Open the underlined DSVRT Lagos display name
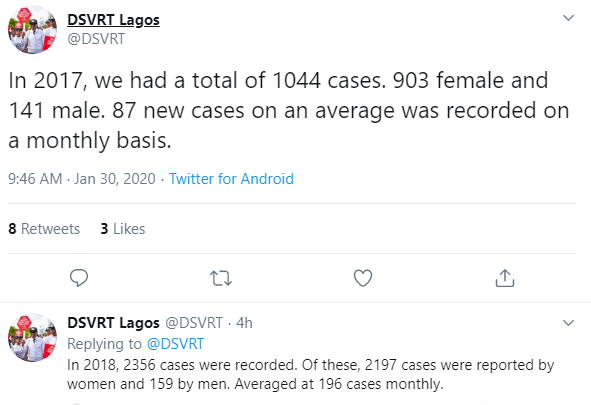This screenshot has width=591, height=405. pos(113,20)
